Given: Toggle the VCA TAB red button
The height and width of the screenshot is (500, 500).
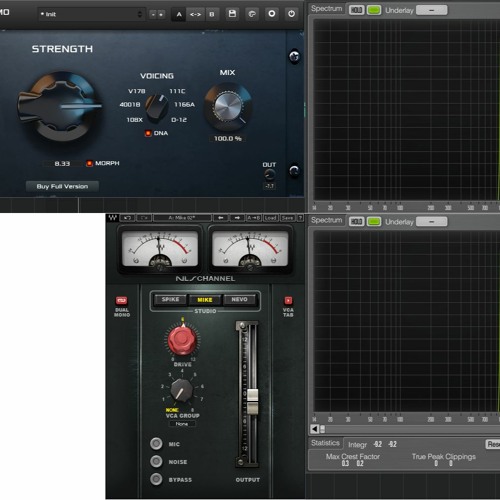Looking at the screenshot, I should [288, 301].
